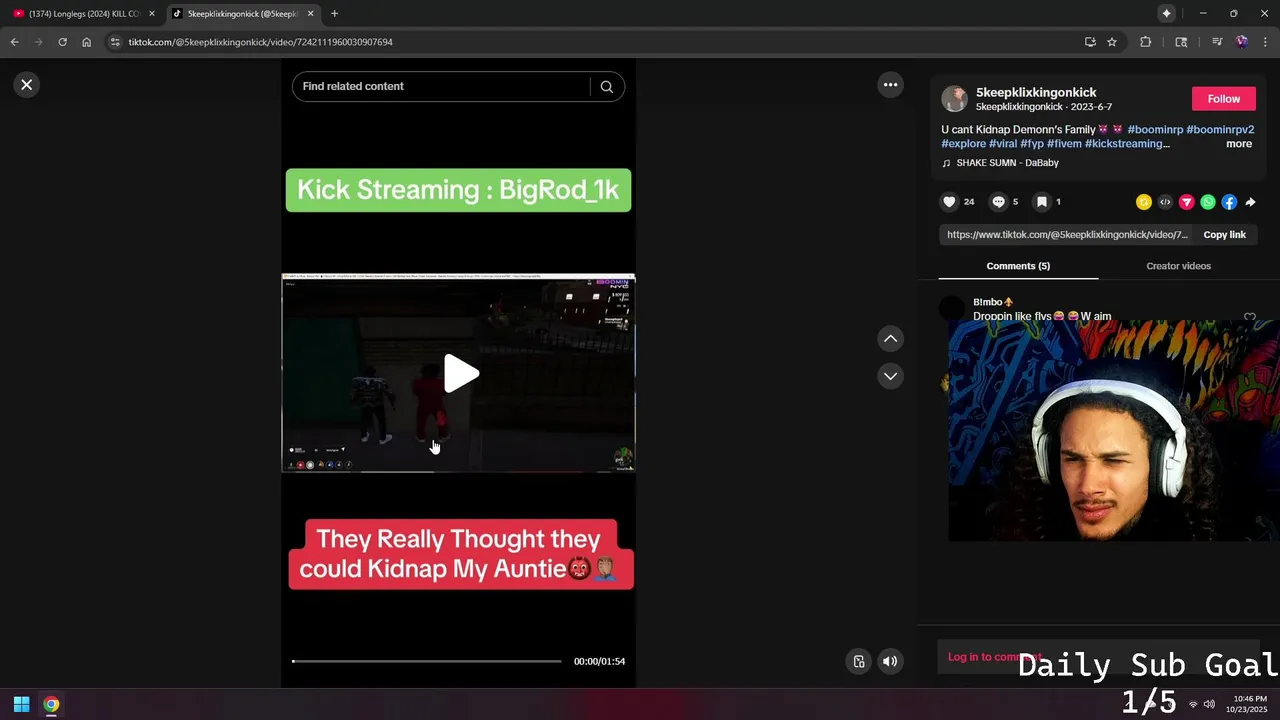Play the video with center play button

pos(461,374)
